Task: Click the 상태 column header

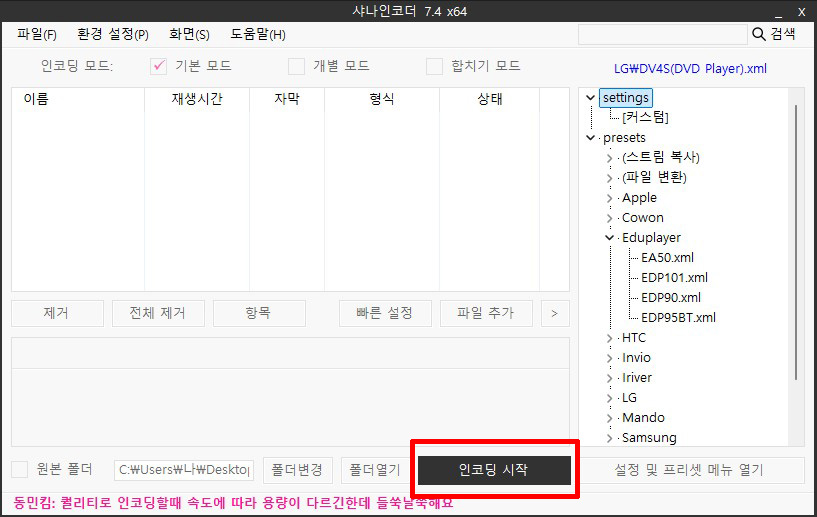Action: click(x=490, y=99)
